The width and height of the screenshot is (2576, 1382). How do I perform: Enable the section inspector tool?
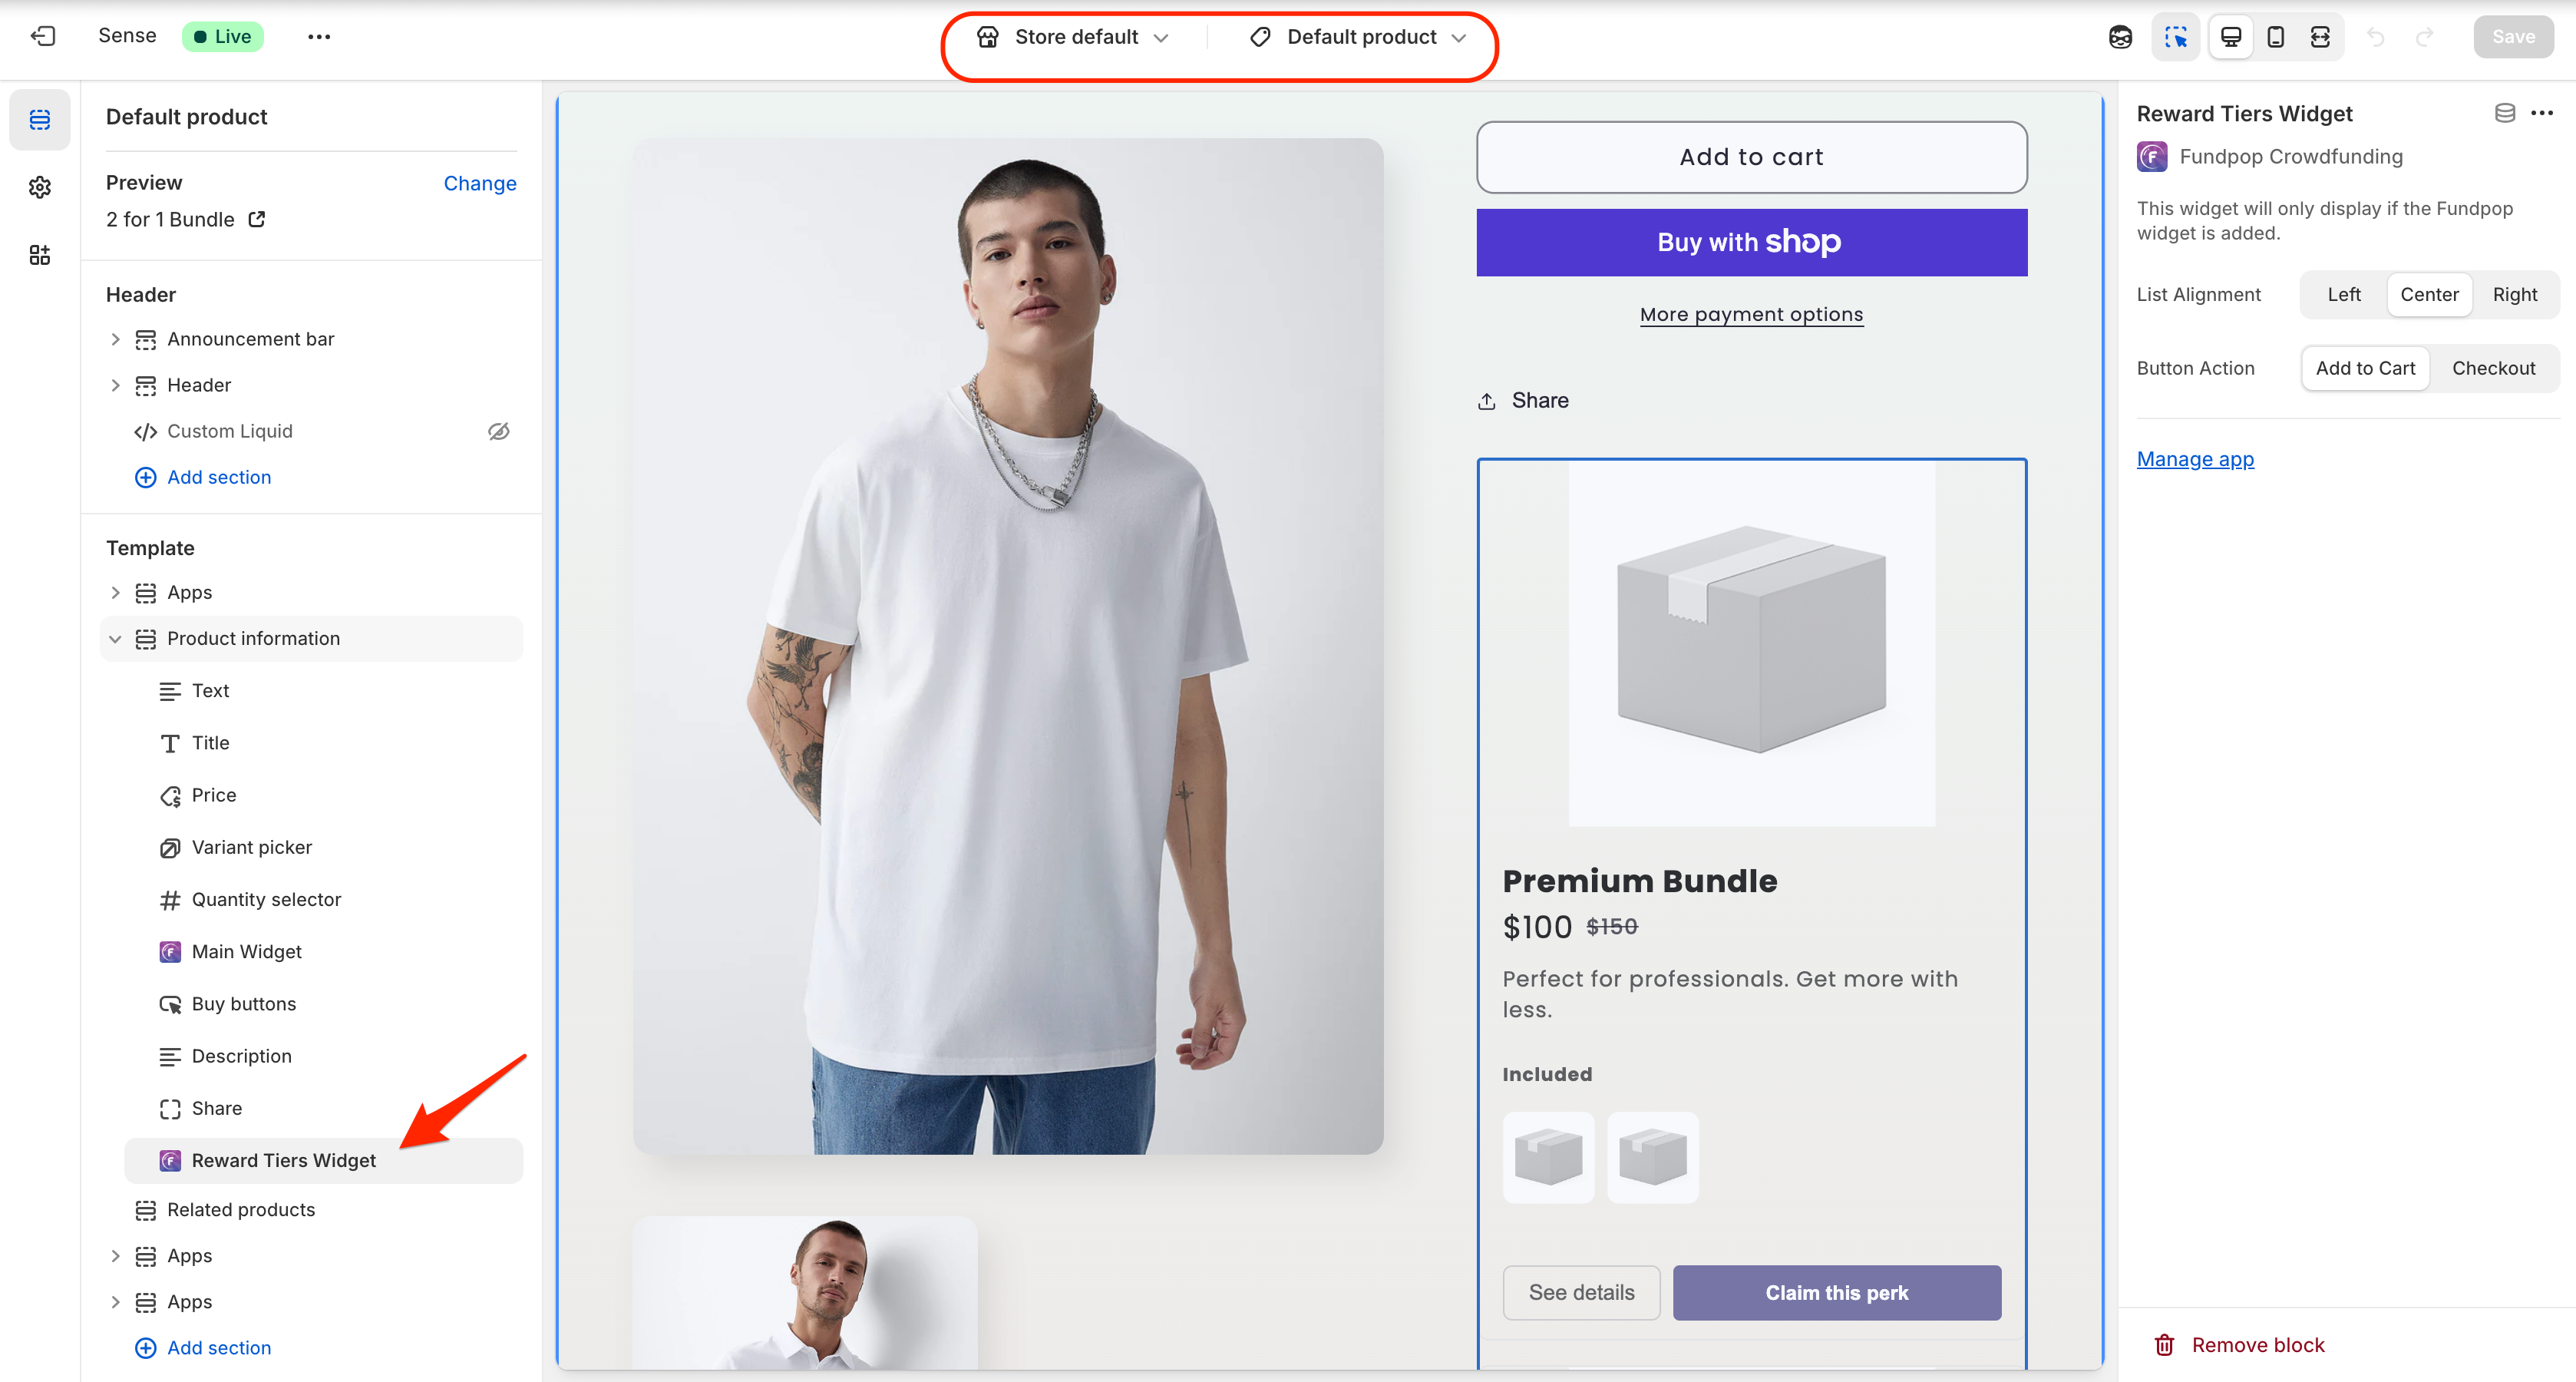(x=2176, y=36)
